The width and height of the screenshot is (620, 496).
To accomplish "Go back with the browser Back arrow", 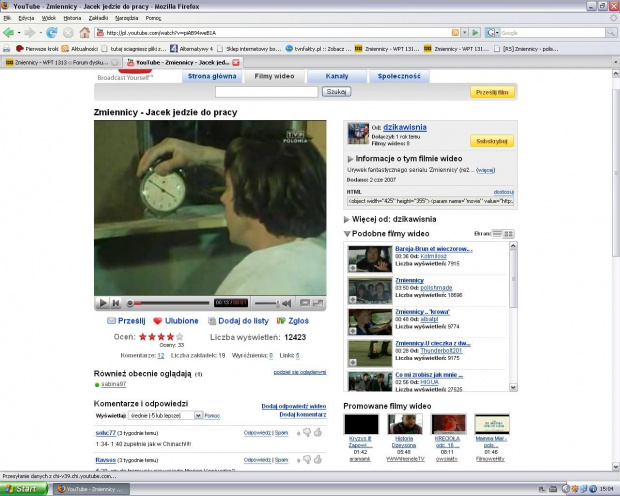I will coord(8,33).
